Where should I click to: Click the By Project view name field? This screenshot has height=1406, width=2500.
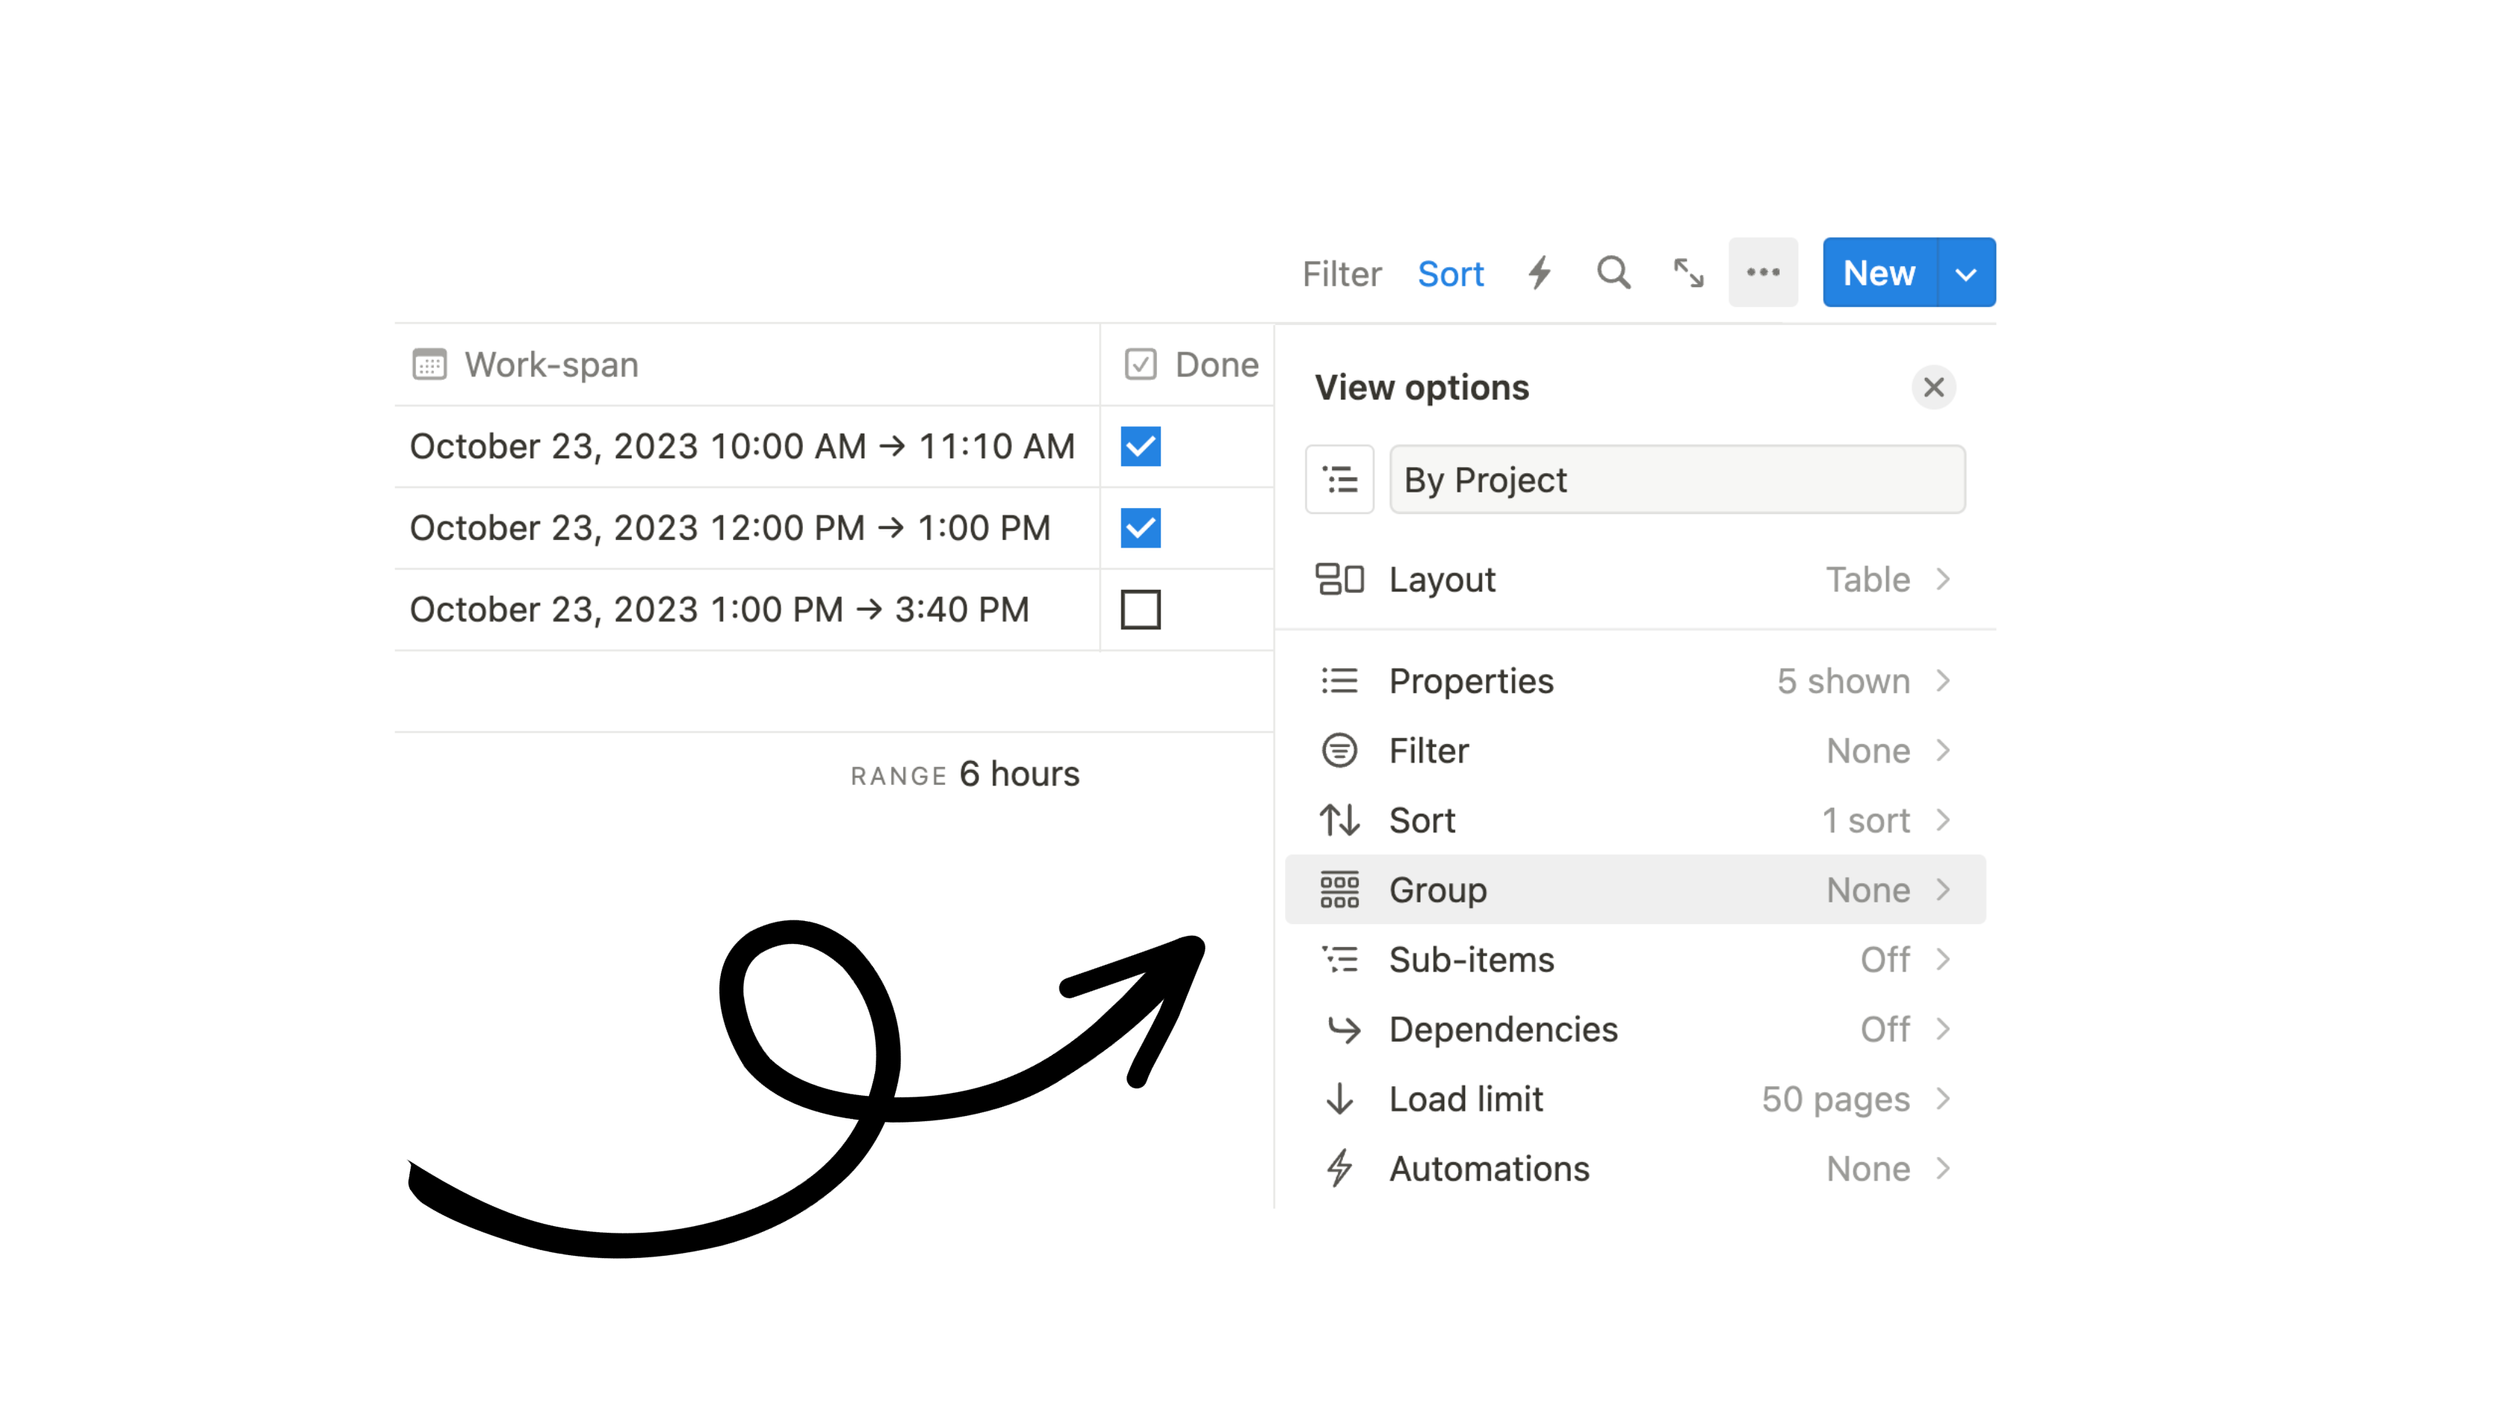[1677, 479]
